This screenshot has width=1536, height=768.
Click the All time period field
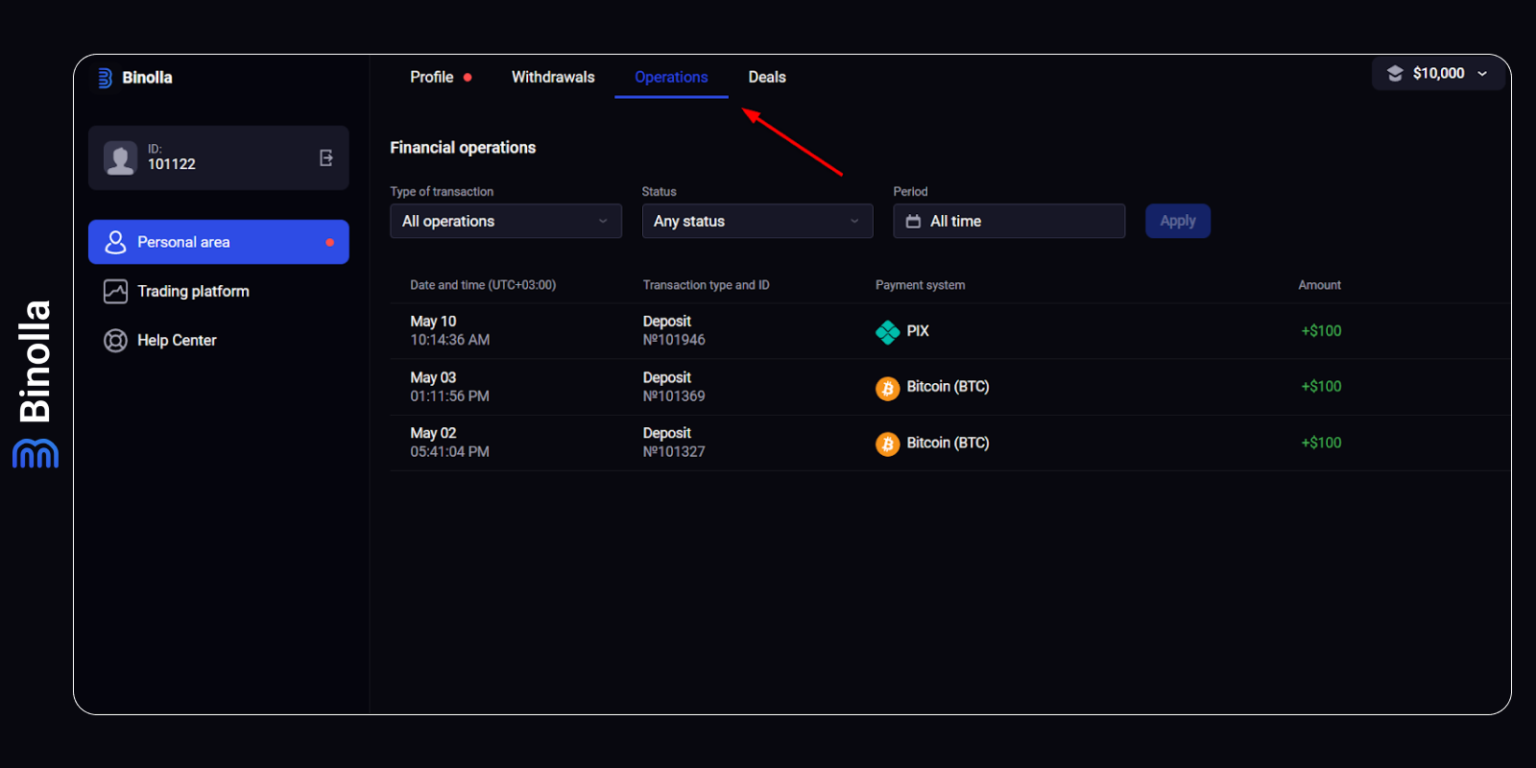1008,220
